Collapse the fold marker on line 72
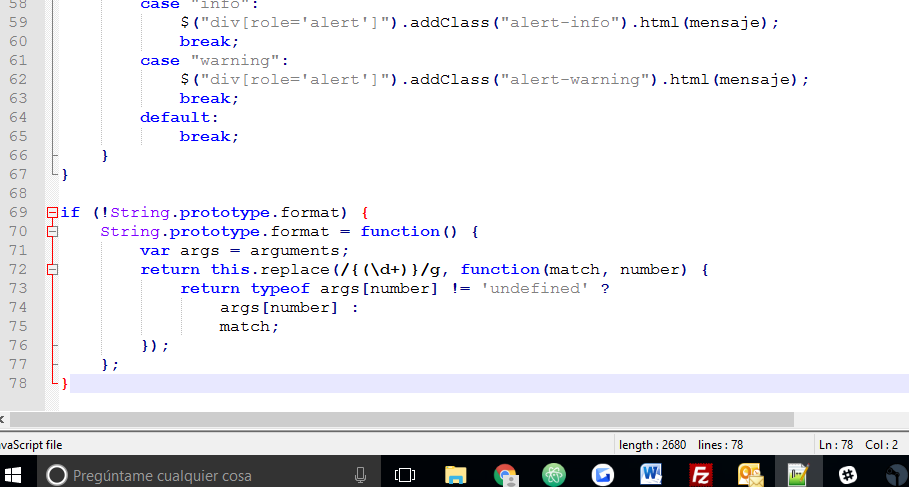Screen dimensions: 909x487 [52, 270]
